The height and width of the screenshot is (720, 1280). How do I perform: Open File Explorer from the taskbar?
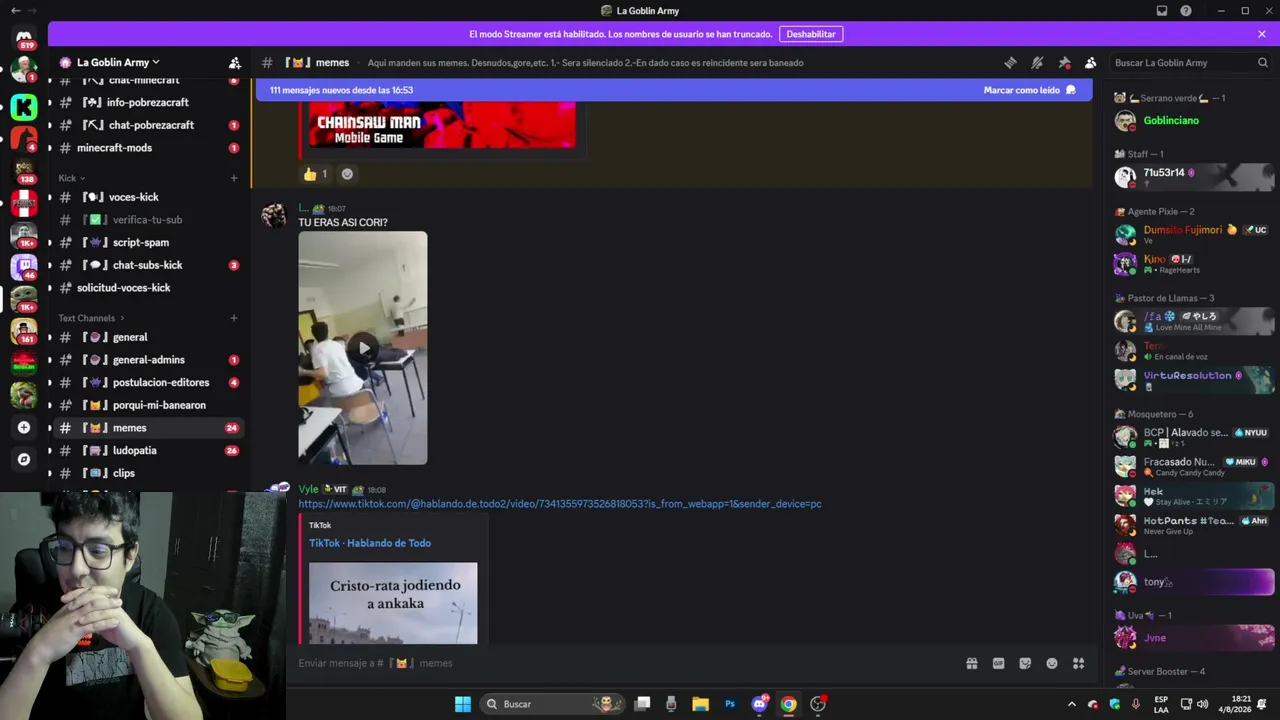tap(700, 704)
